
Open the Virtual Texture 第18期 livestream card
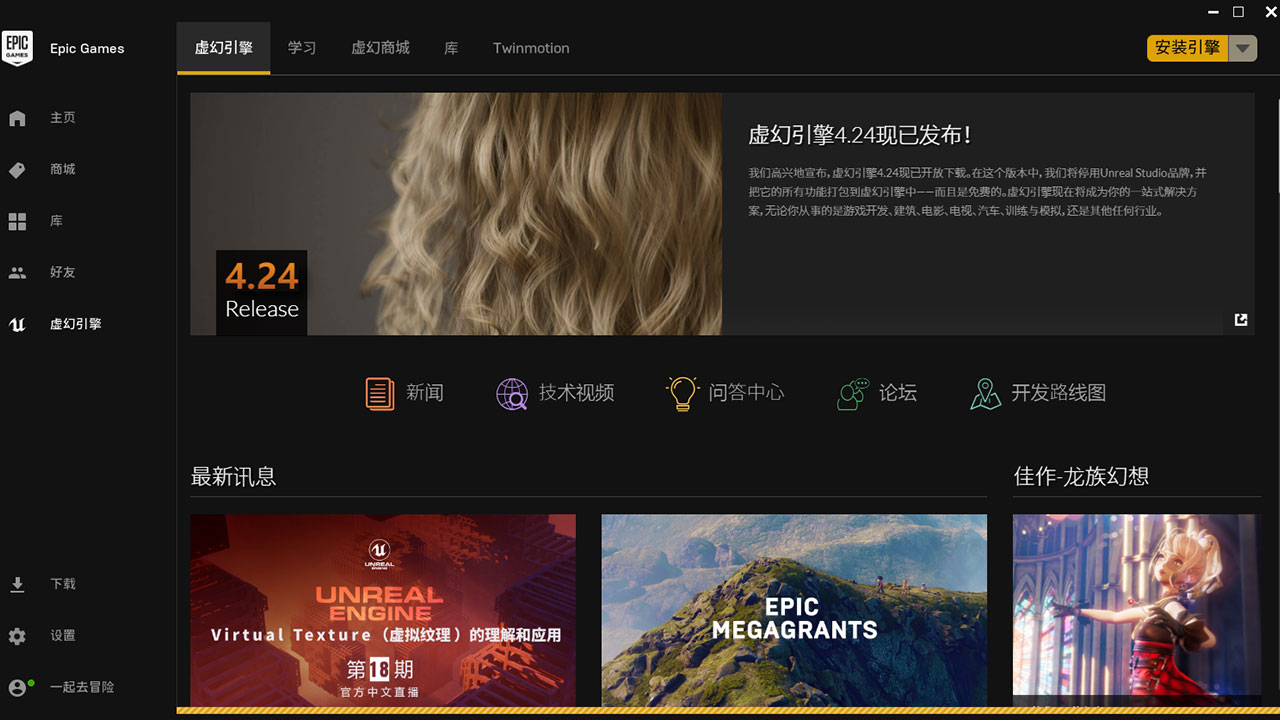coord(383,611)
